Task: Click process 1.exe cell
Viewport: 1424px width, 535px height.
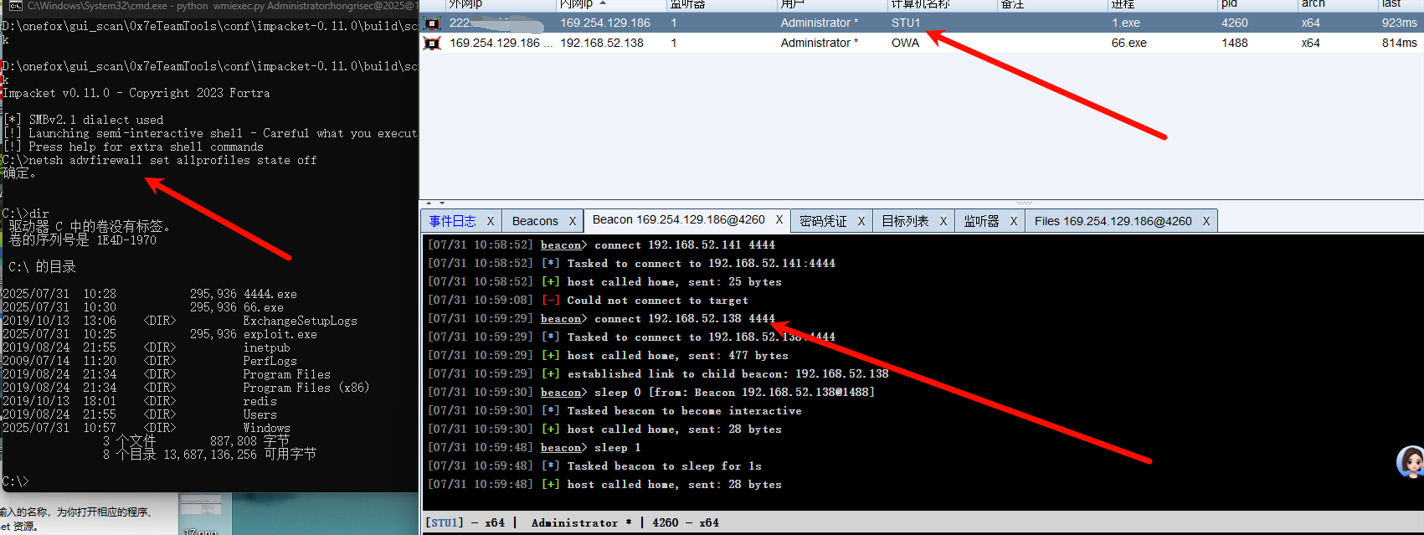Action: (x=1125, y=22)
